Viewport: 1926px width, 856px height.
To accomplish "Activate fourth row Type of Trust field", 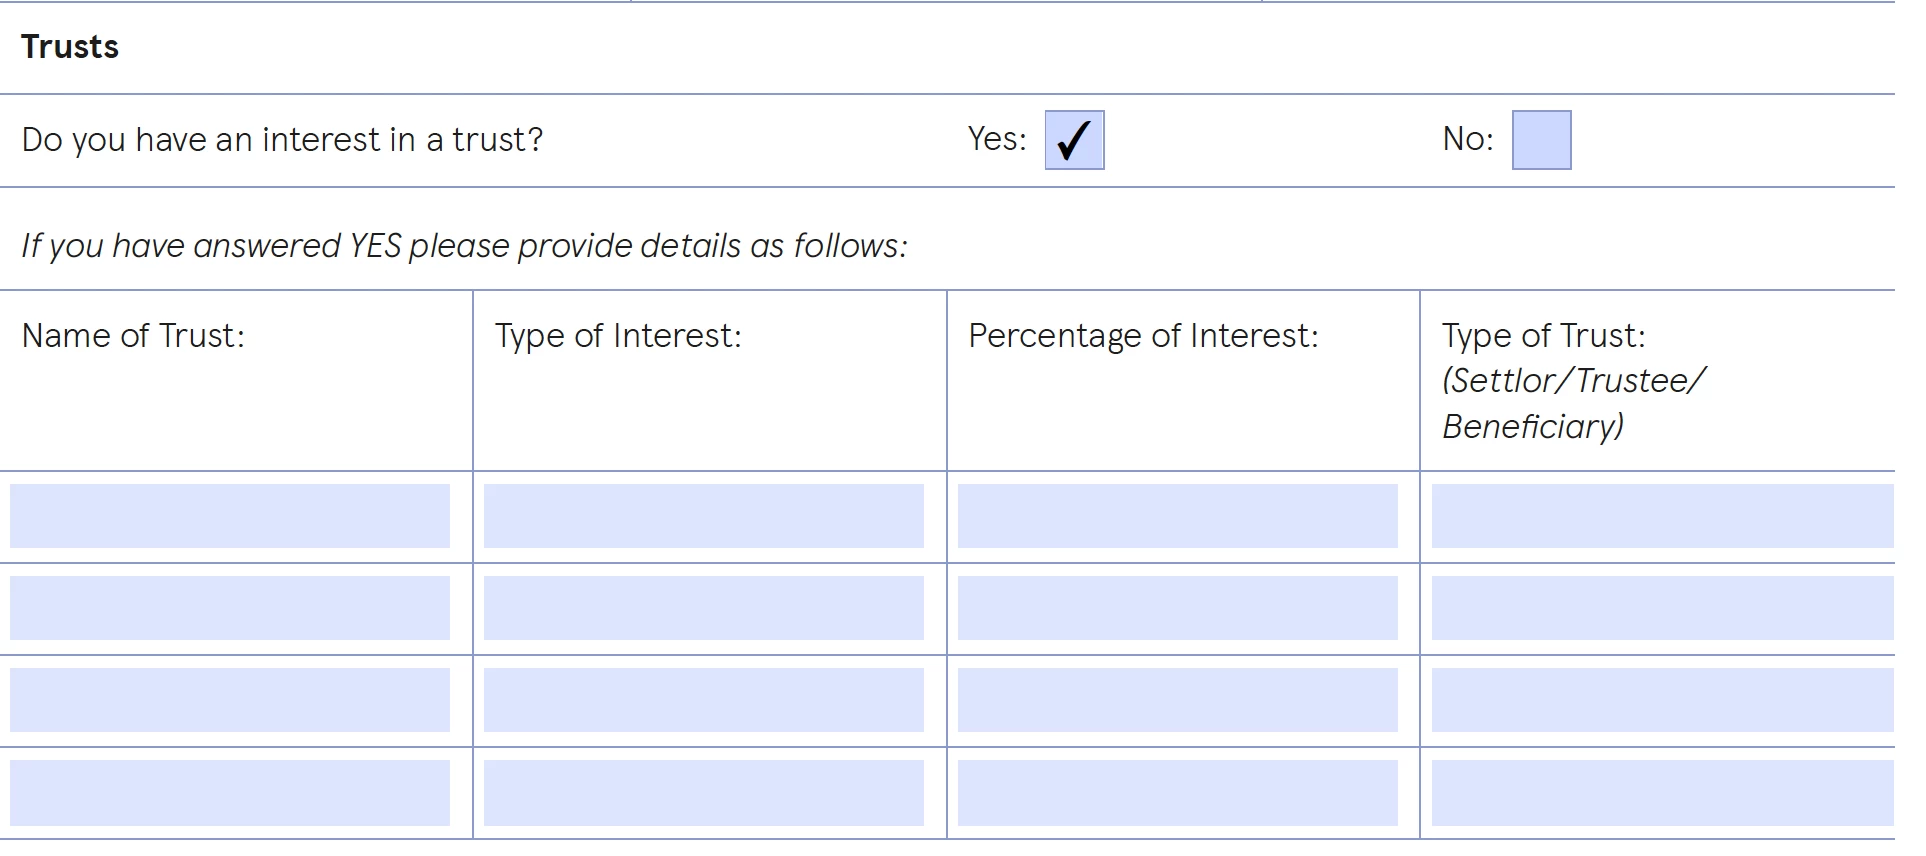I will [1662, 793].
